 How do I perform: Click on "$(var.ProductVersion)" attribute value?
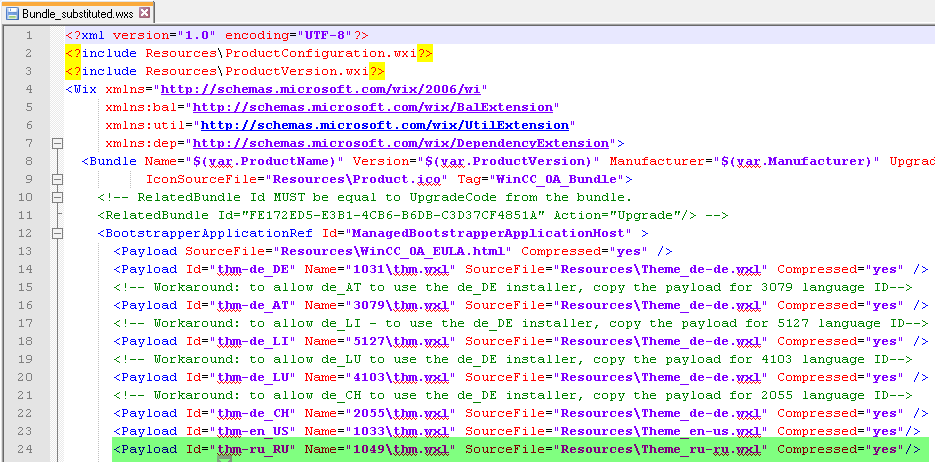[509, 161]
